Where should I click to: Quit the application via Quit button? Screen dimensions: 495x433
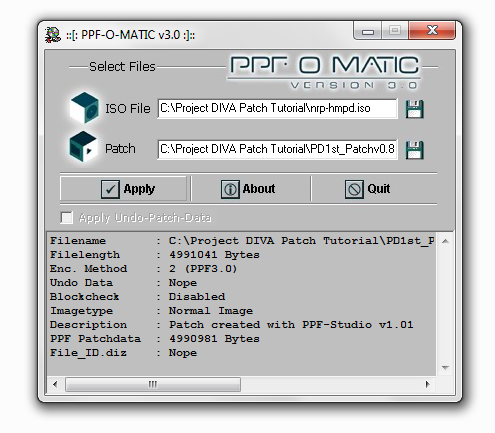click(x=367, y=189)
